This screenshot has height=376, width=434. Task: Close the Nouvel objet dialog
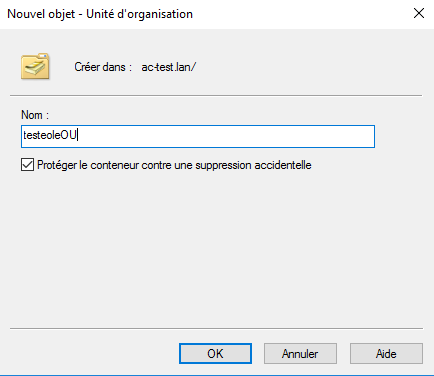pos(419,13)
